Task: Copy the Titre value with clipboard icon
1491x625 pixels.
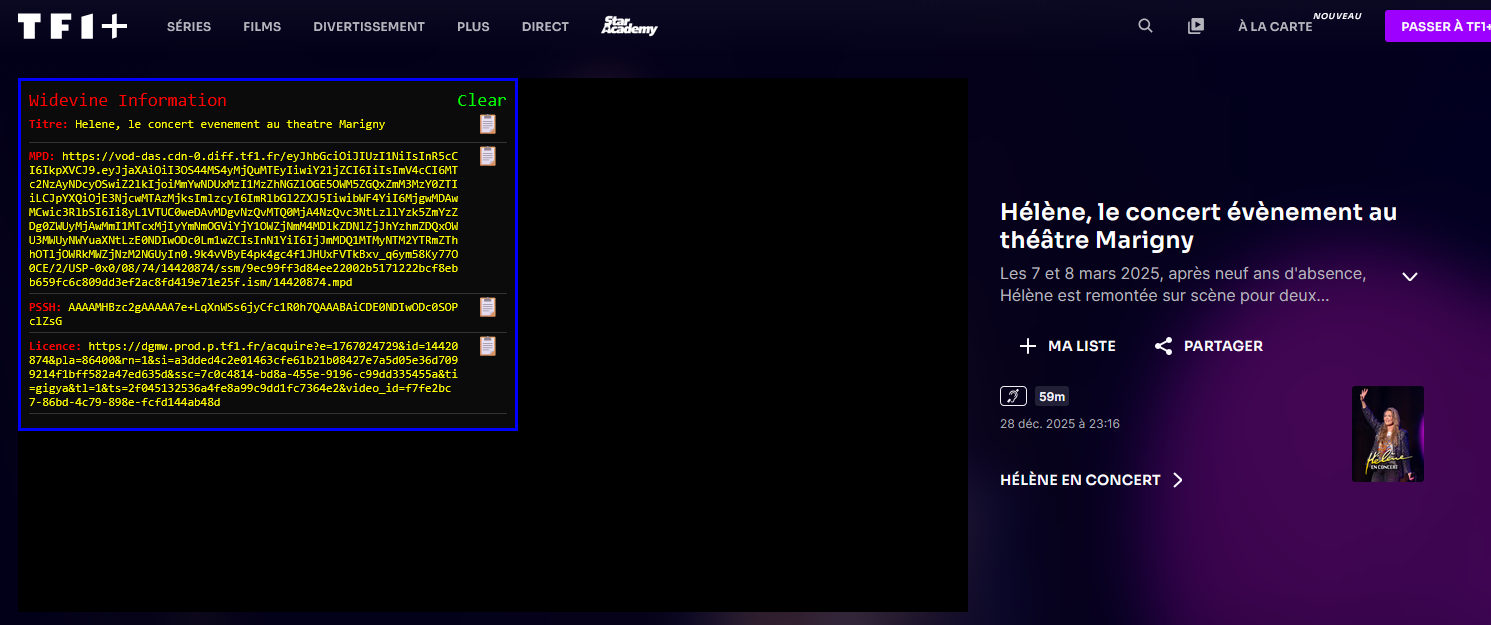Action: point(487,124)
